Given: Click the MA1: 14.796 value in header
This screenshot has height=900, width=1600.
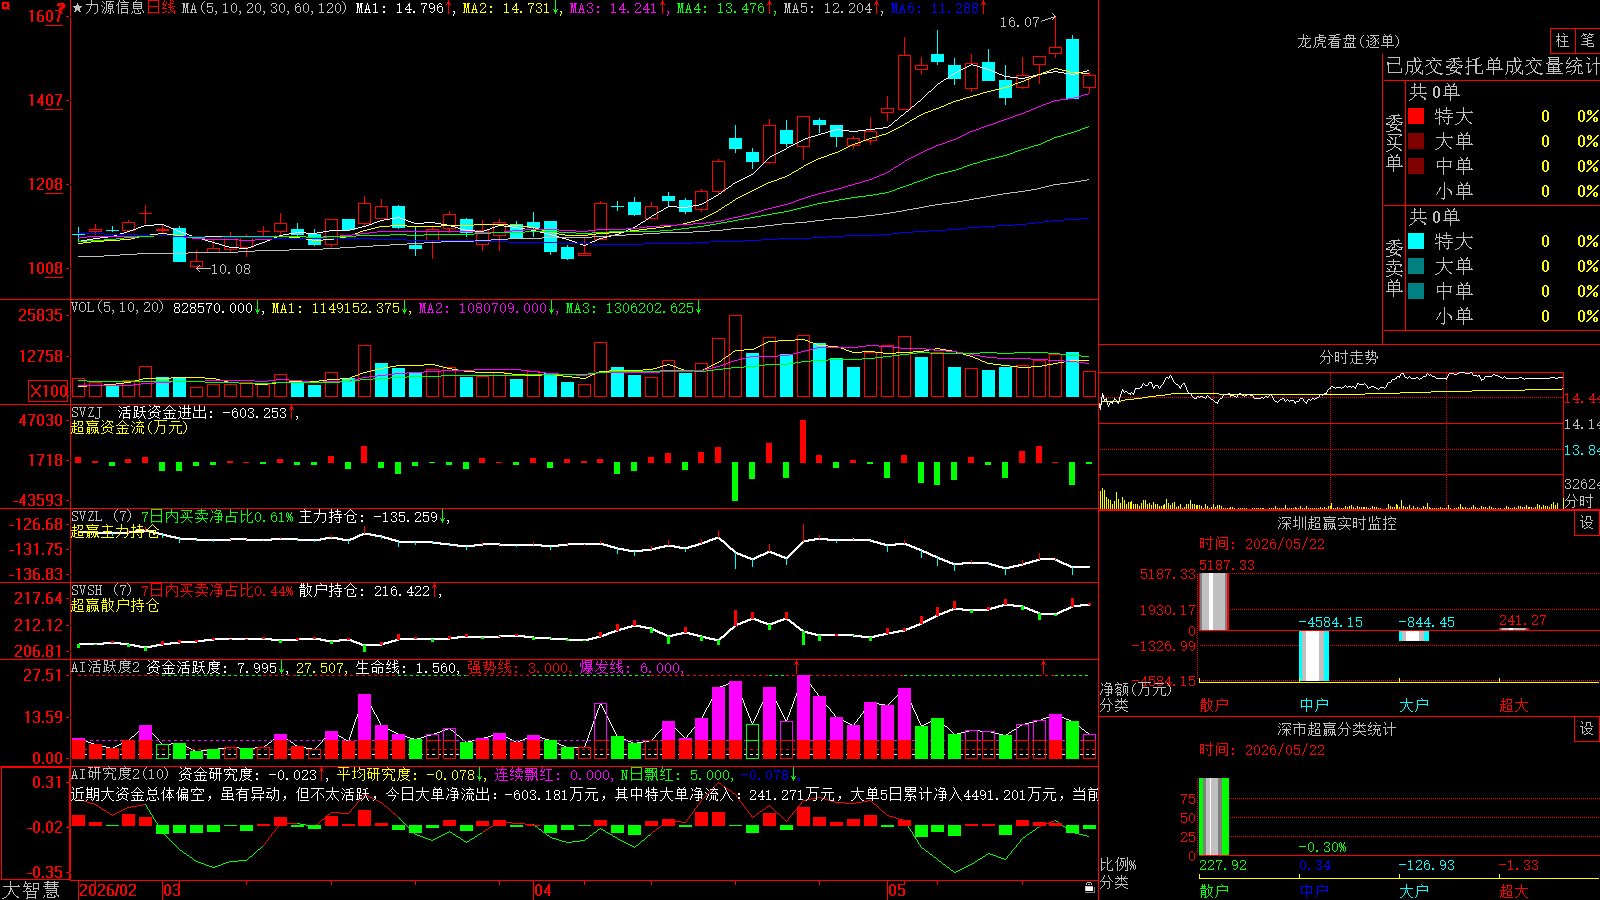Looking at the screenshot, I should (399, 8).
